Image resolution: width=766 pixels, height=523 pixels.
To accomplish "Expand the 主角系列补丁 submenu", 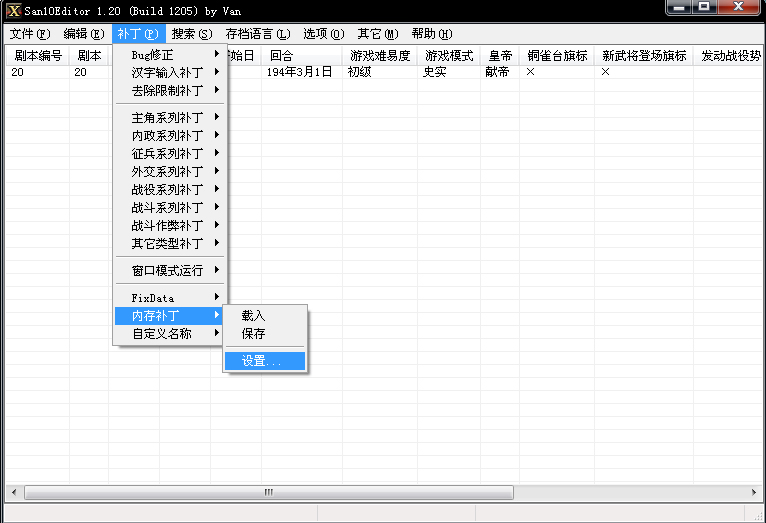I will (169, 118).
